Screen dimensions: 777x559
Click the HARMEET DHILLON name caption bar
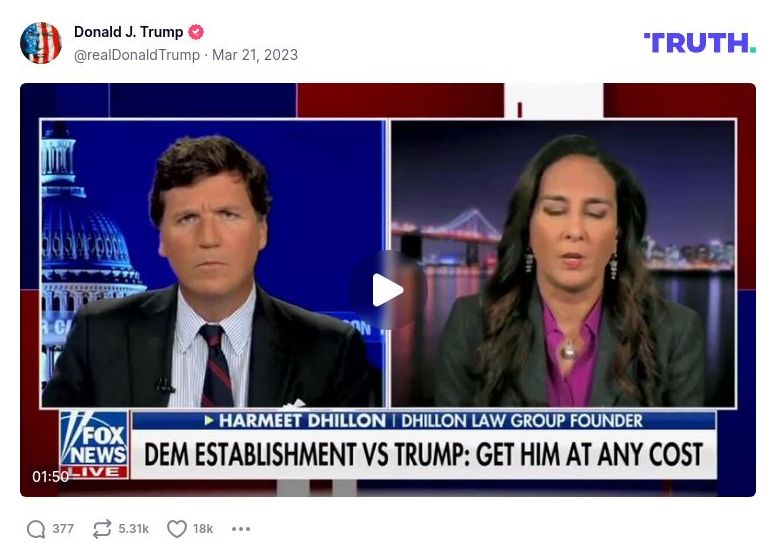(424, 421)
